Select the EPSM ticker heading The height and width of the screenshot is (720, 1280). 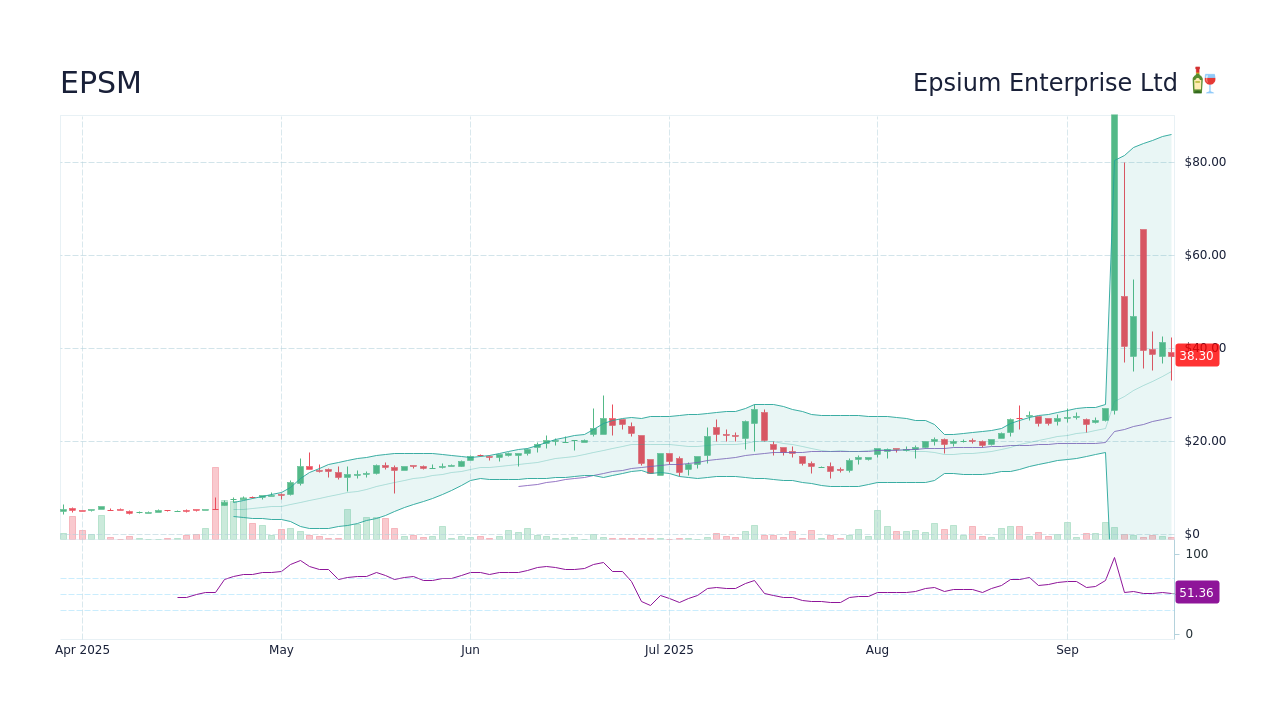click(x=100, y=83)
